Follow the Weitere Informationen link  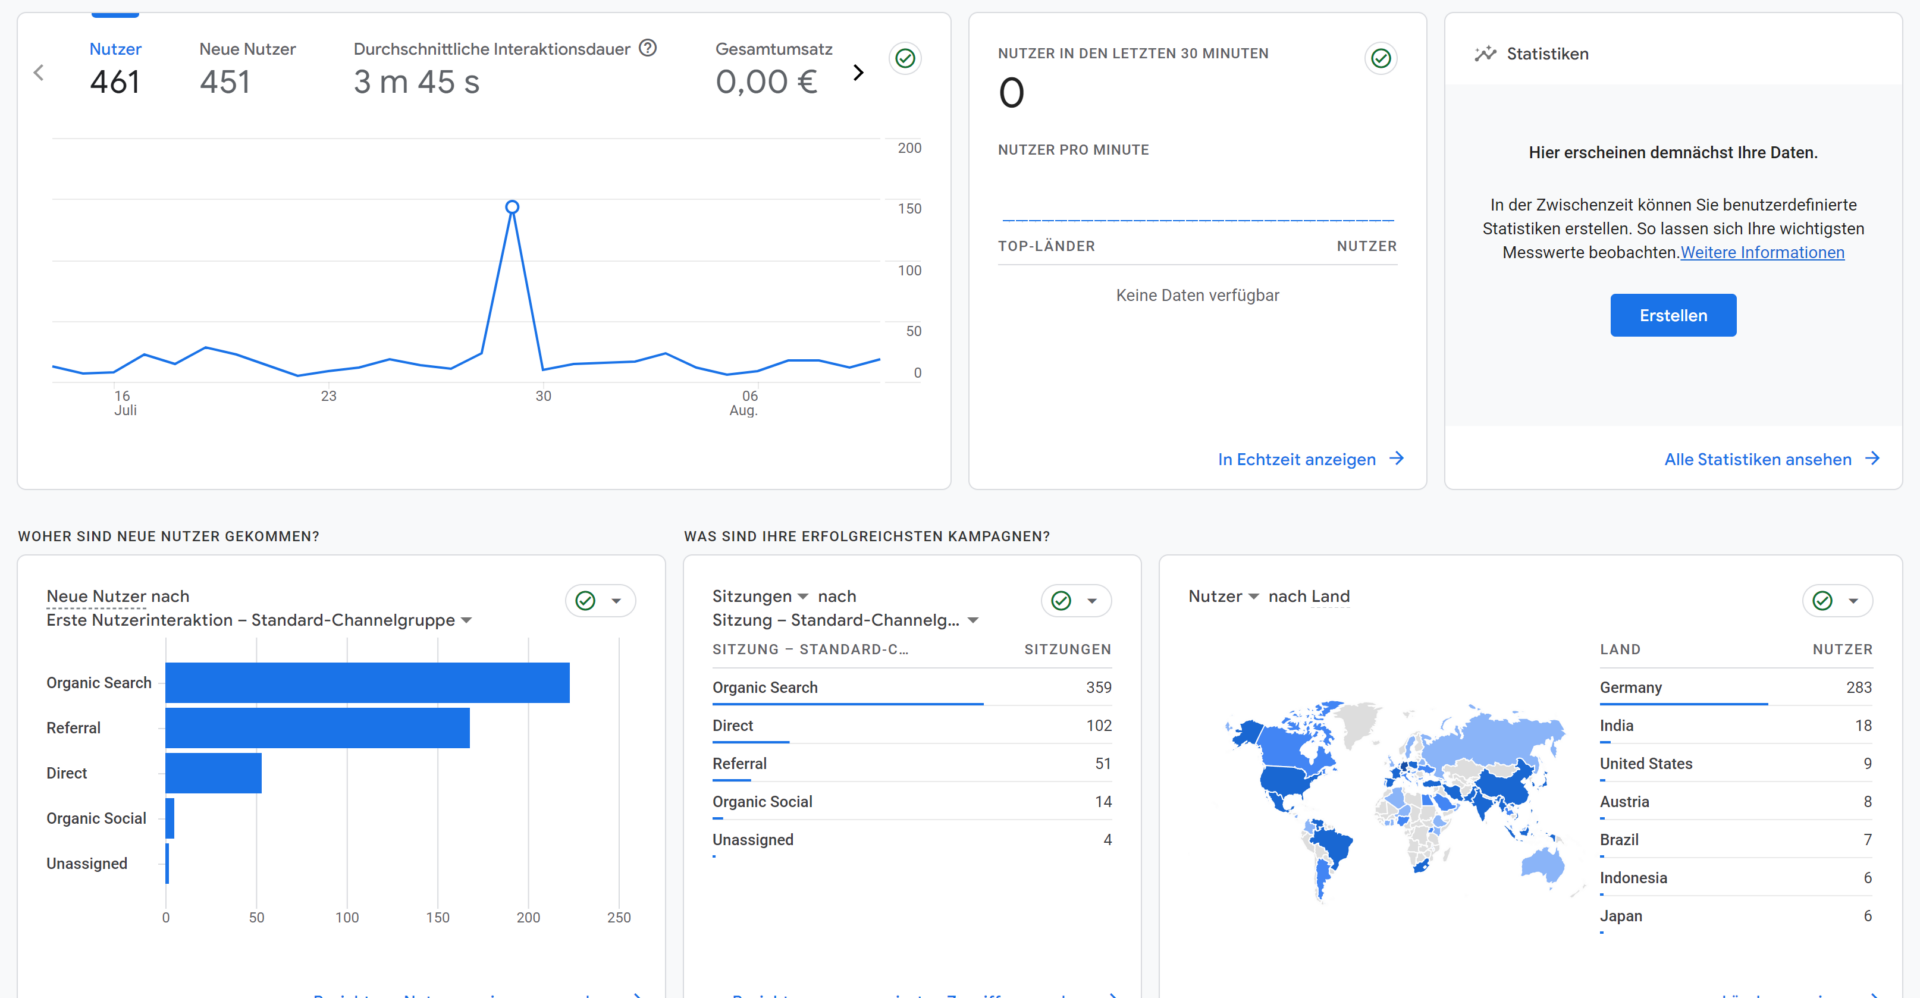coord(1762,252)
